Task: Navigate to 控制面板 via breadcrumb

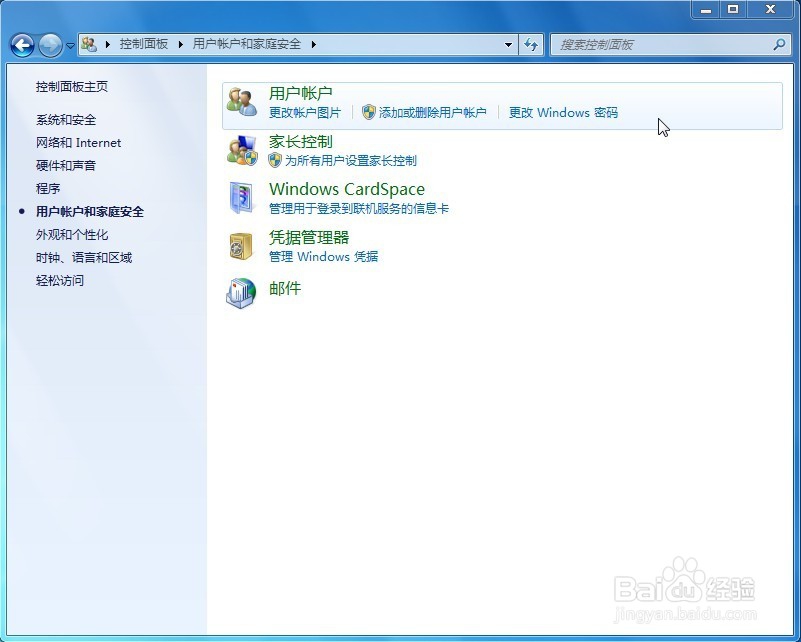Action: click(142, 45)
